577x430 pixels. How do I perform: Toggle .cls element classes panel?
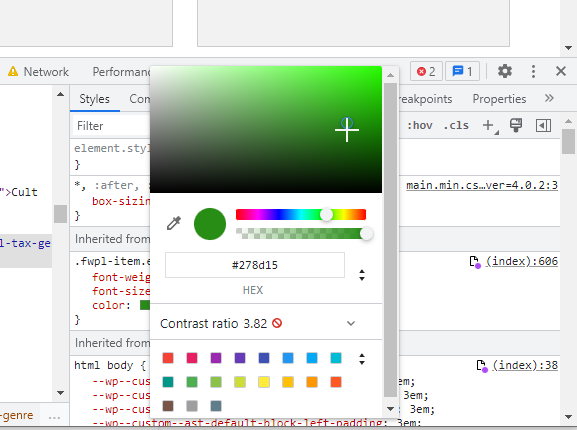456,125
